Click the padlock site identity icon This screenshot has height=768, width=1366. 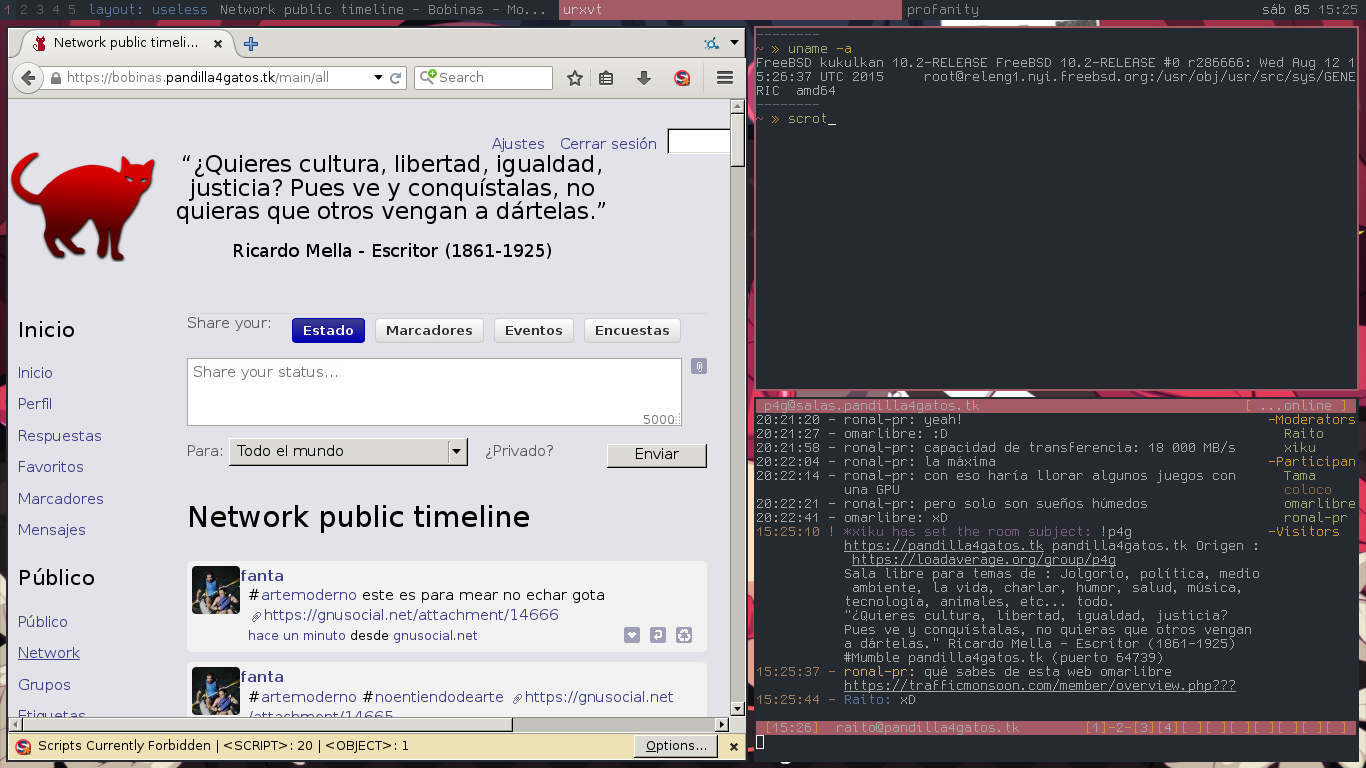[x=56, y=78]
